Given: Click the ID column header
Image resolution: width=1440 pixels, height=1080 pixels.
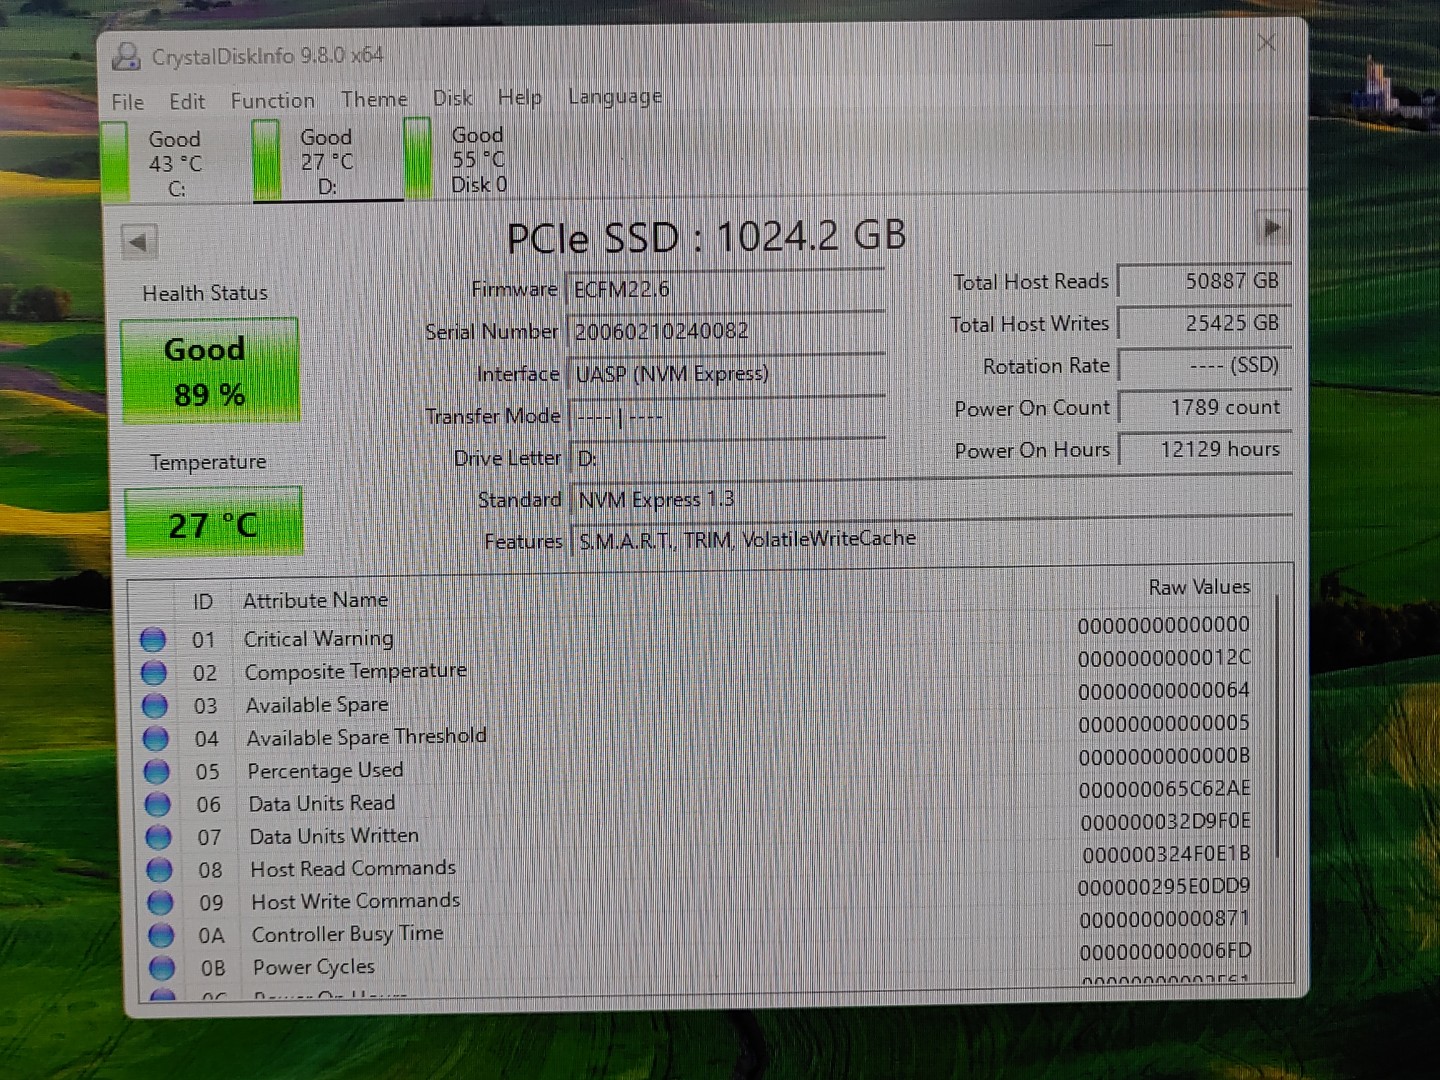Looking at the screenshot, I should [x=202, y=601].
